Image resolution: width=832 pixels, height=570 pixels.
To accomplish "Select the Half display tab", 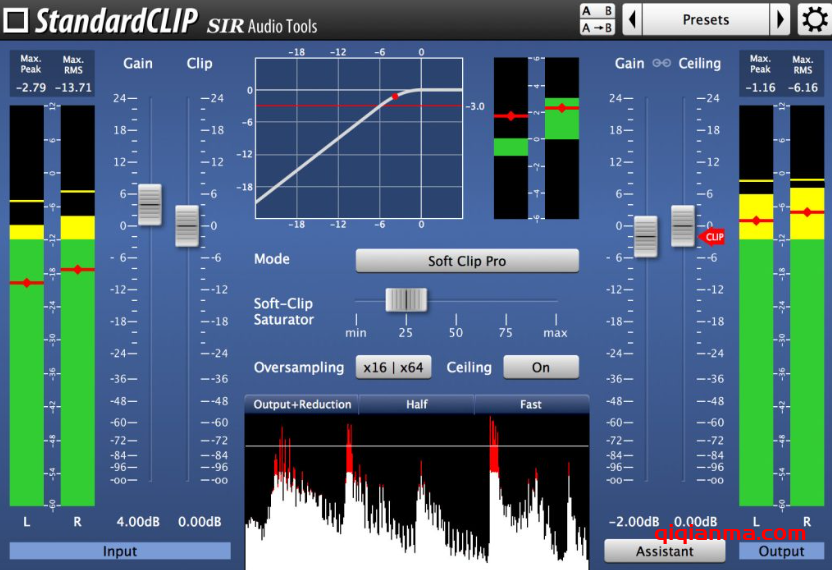I will [417, 404].
